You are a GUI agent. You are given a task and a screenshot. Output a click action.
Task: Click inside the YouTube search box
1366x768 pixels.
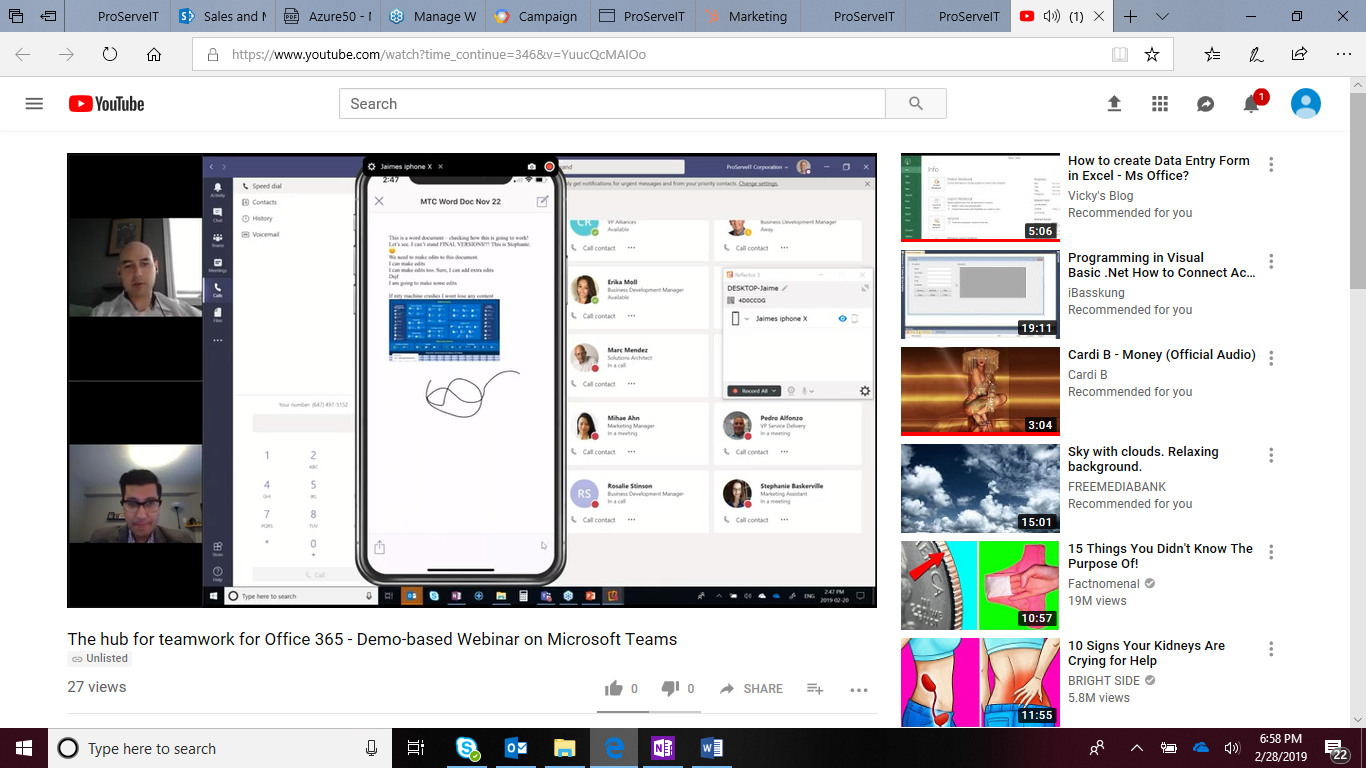point(612,104)
